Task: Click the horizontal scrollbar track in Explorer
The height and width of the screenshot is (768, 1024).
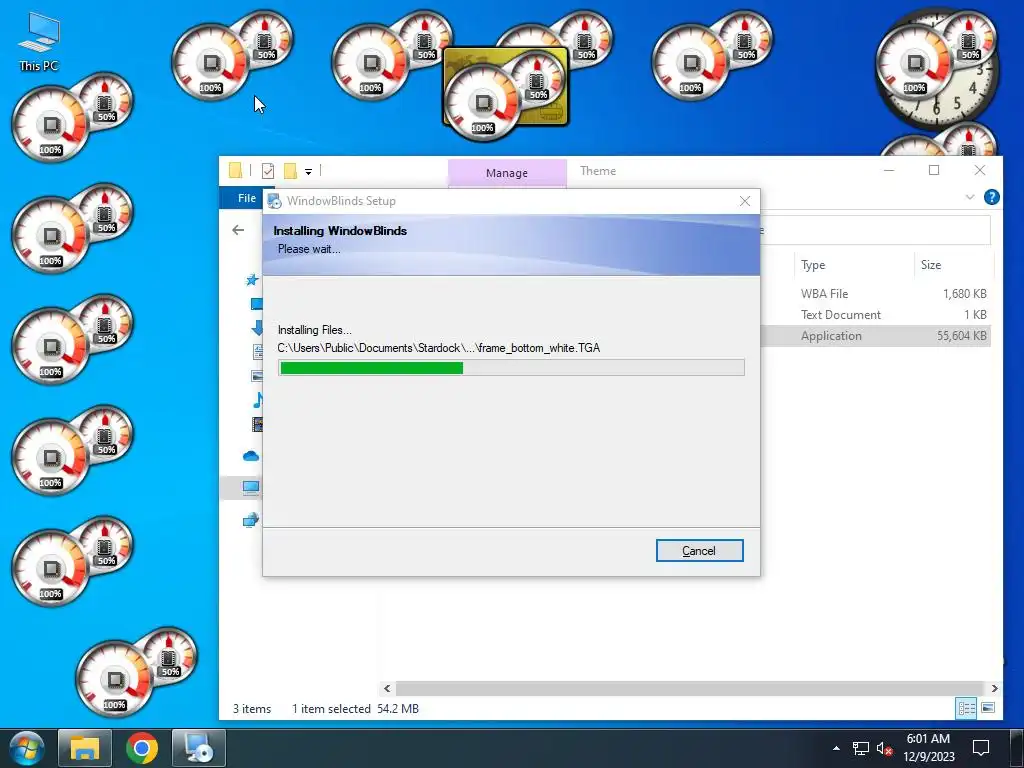Action: point(689,688)
